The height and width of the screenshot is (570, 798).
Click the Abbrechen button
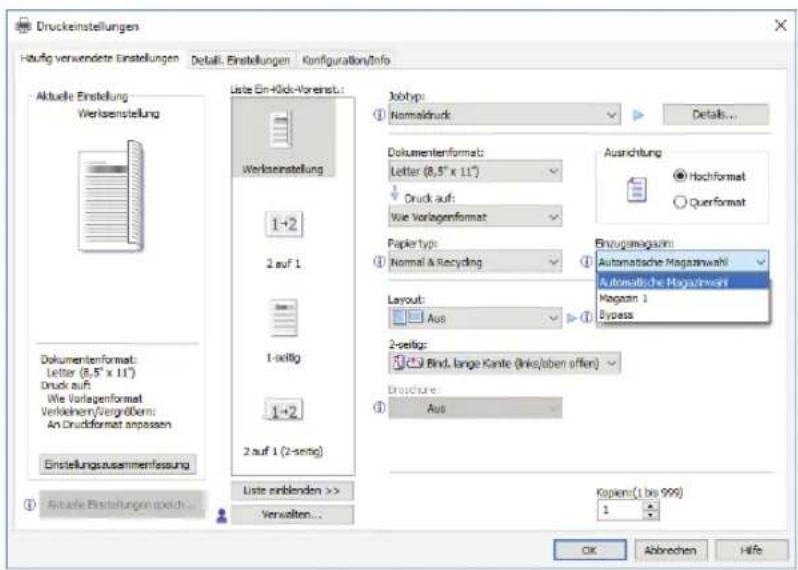click(670, 550)
